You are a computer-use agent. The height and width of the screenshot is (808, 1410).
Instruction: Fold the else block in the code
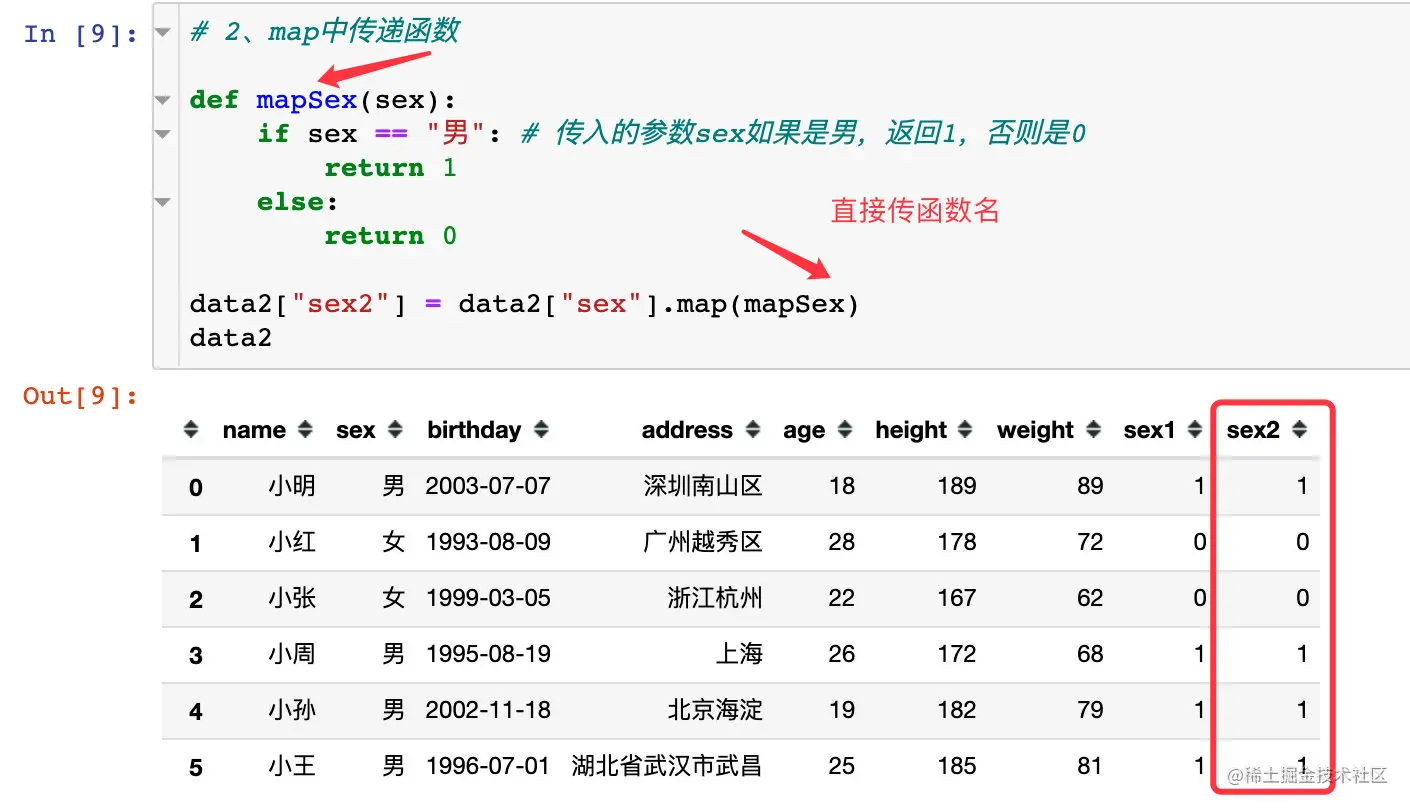(163, 202)
